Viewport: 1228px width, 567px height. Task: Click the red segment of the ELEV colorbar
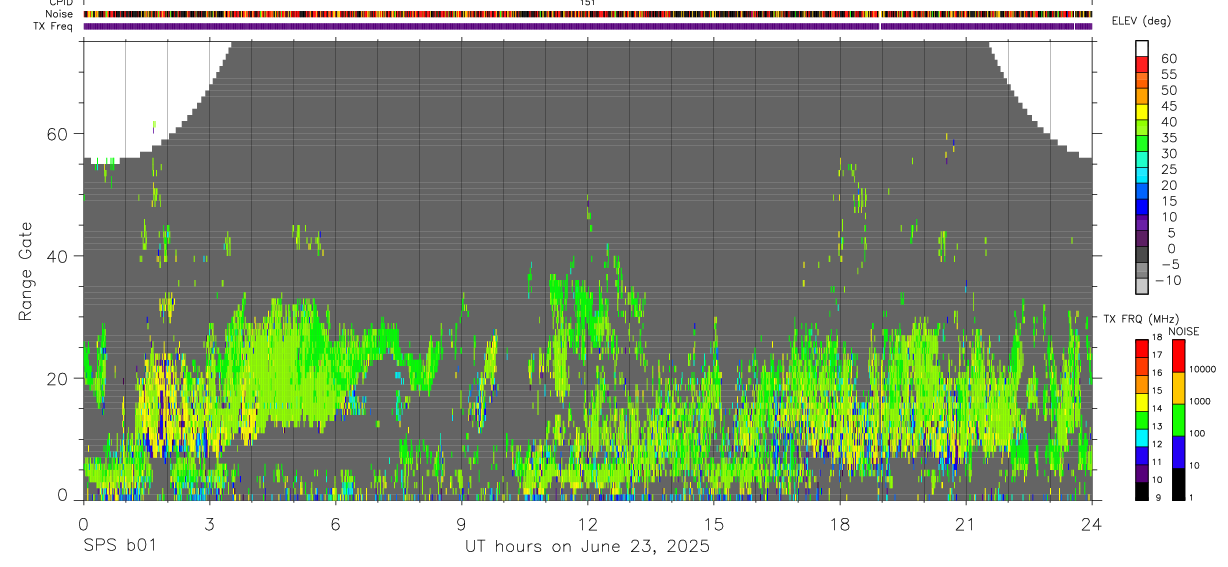(1142, 64)
